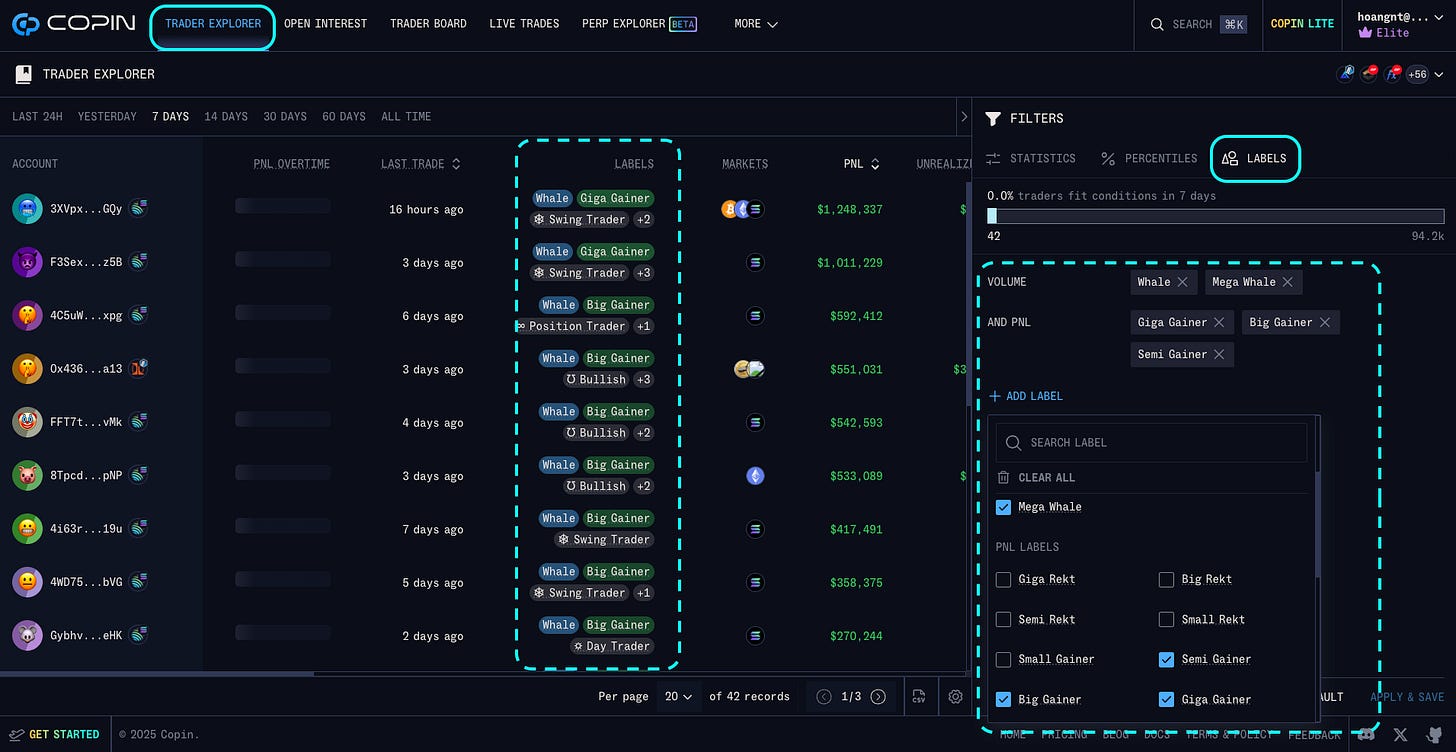The image size is (1456, 752).
Task: Click avatar of trader F3Sex...z5B
Action: click(27, 262)
